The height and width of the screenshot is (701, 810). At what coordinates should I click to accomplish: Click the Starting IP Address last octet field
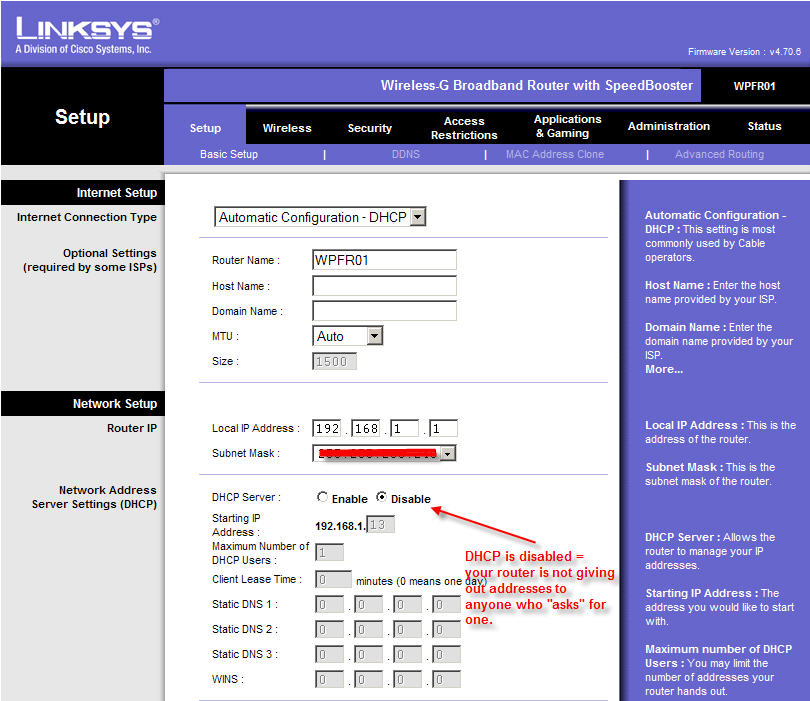click(x=380, y=525)
